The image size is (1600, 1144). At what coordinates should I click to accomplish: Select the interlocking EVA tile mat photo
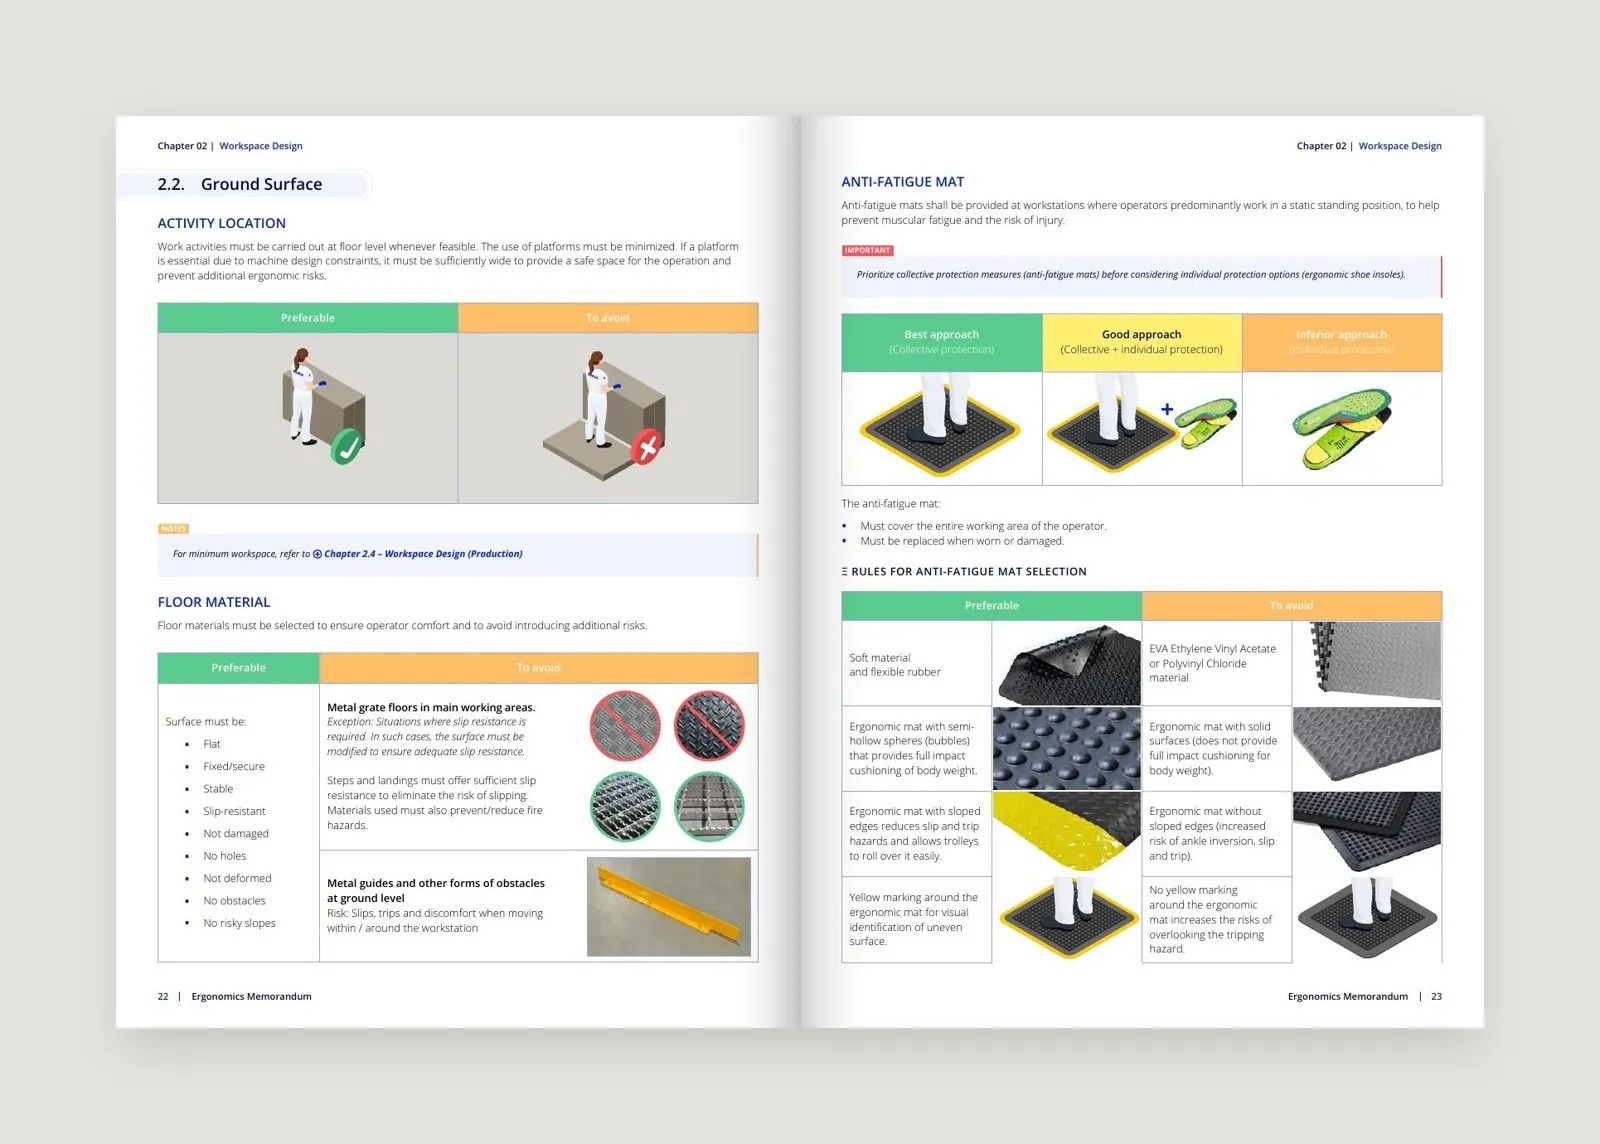pos(1366,662)
